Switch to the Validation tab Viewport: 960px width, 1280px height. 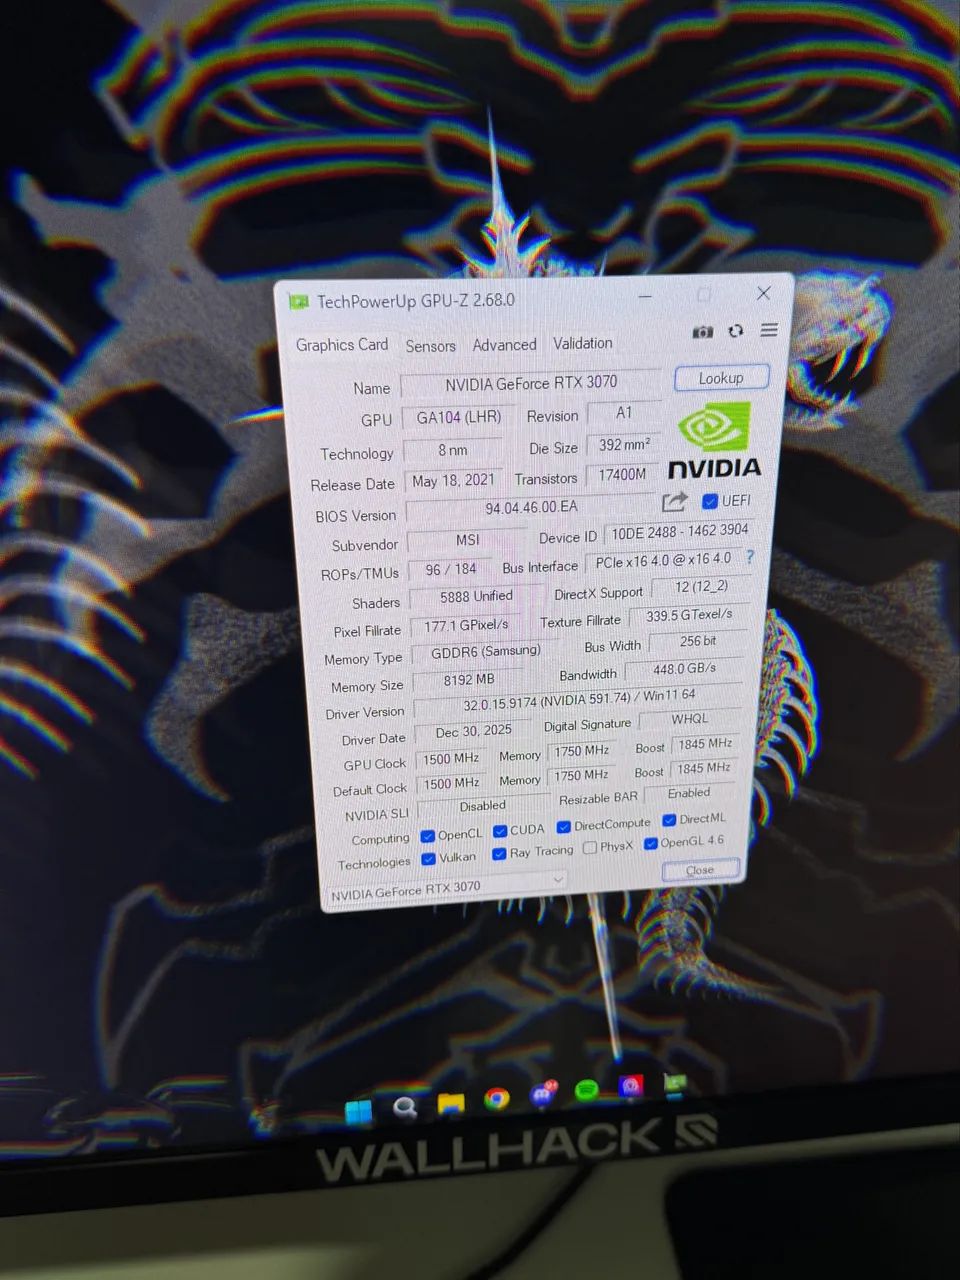click(x=583, y=343)
